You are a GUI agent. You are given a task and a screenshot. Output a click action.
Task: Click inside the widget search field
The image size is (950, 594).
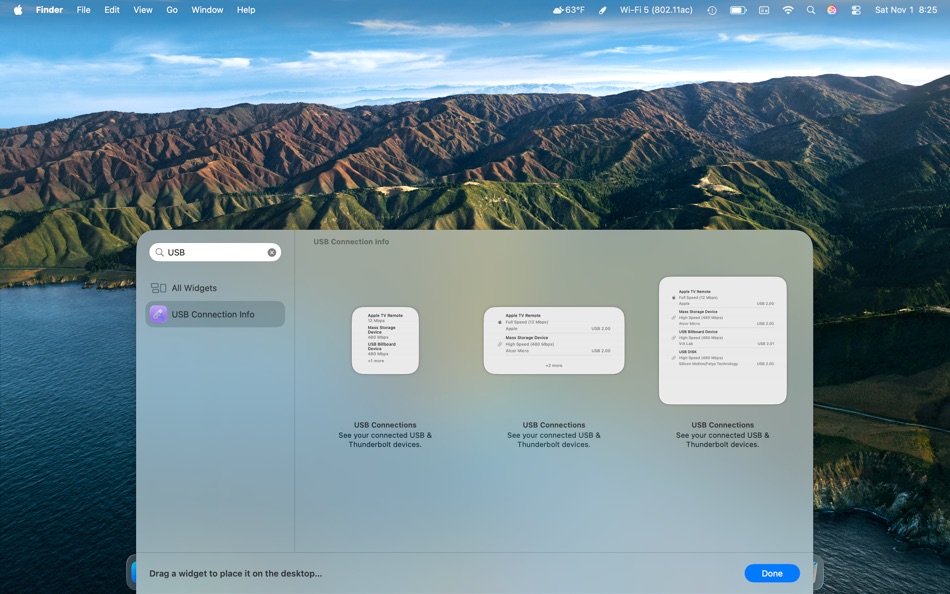point(210,251)
